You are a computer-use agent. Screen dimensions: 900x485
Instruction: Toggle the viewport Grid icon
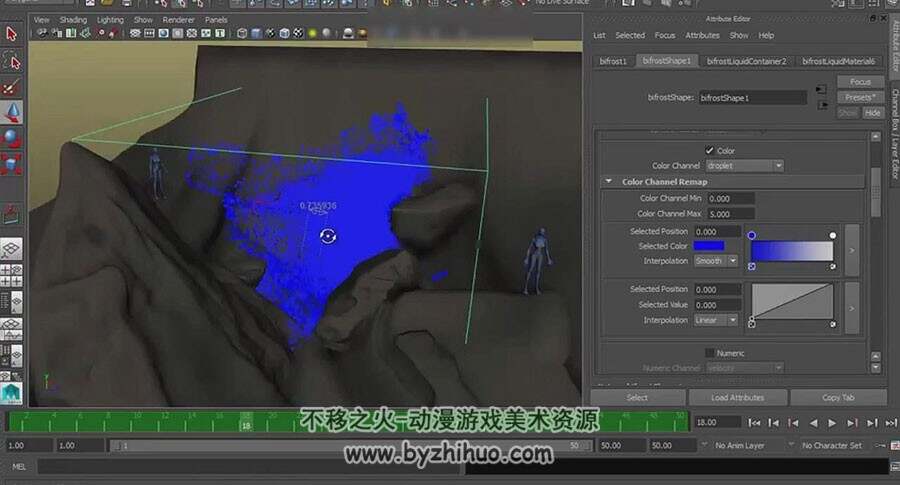coord(135,33)
